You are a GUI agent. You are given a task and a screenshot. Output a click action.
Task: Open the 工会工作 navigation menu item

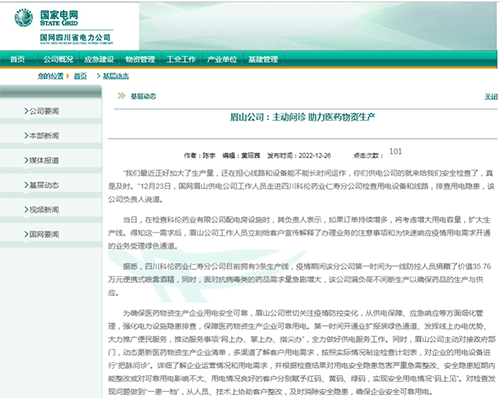click(x=181, y=59)
